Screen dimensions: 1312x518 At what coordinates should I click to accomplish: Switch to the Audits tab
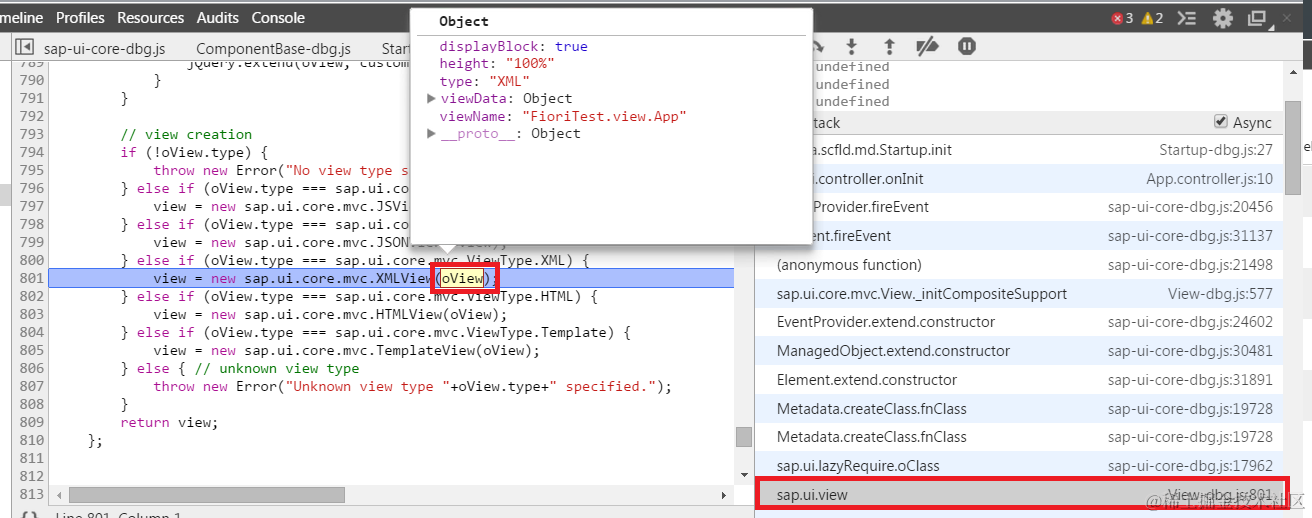point(217,17)
